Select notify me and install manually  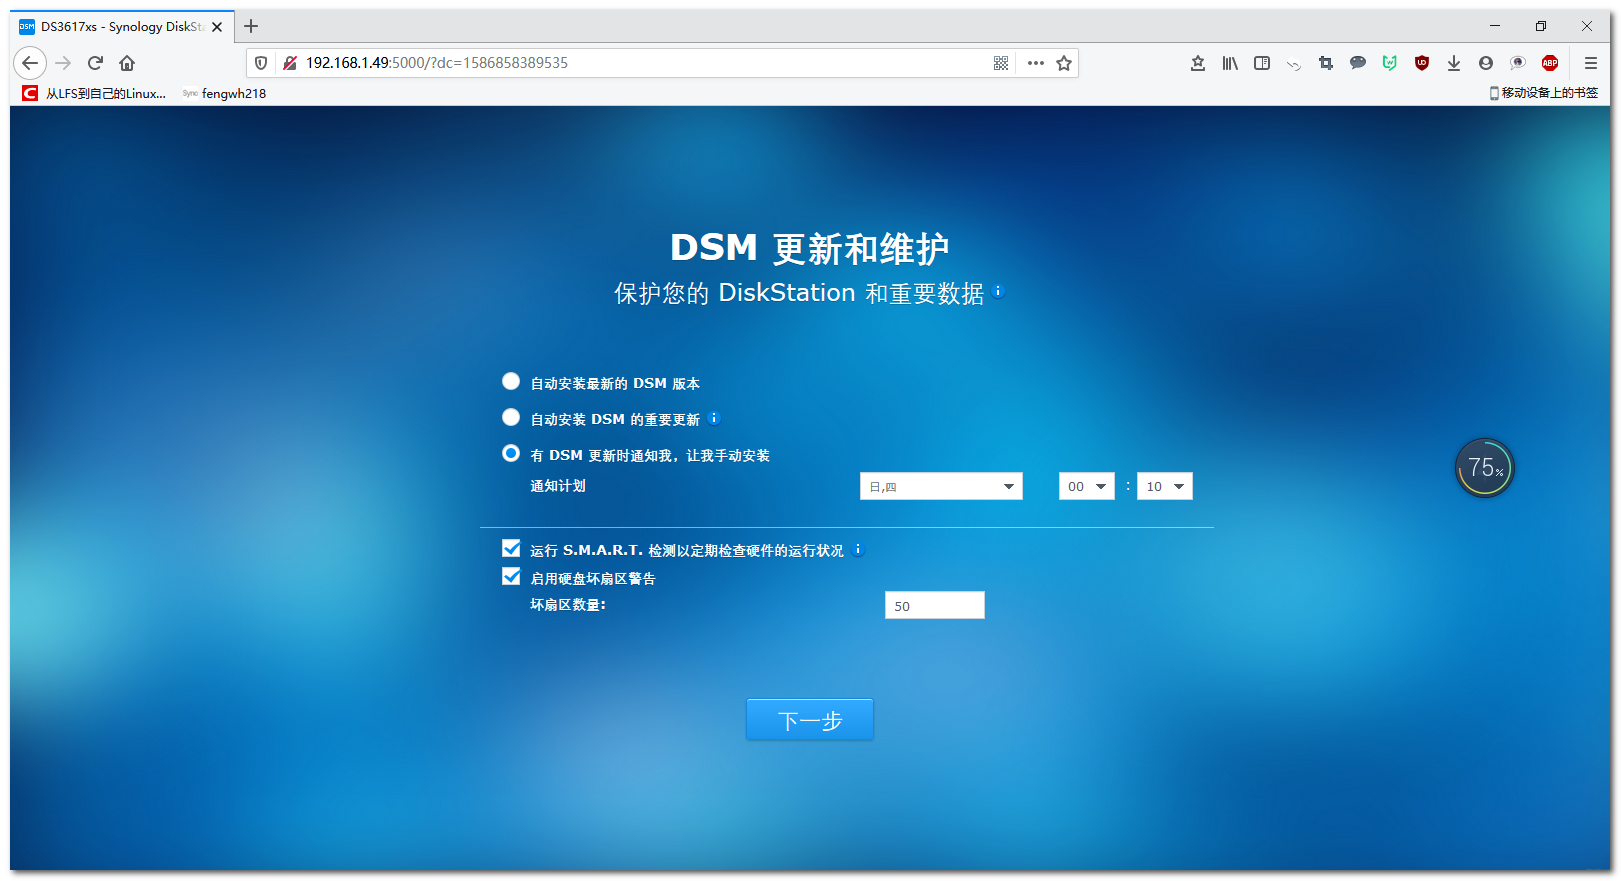511,453
